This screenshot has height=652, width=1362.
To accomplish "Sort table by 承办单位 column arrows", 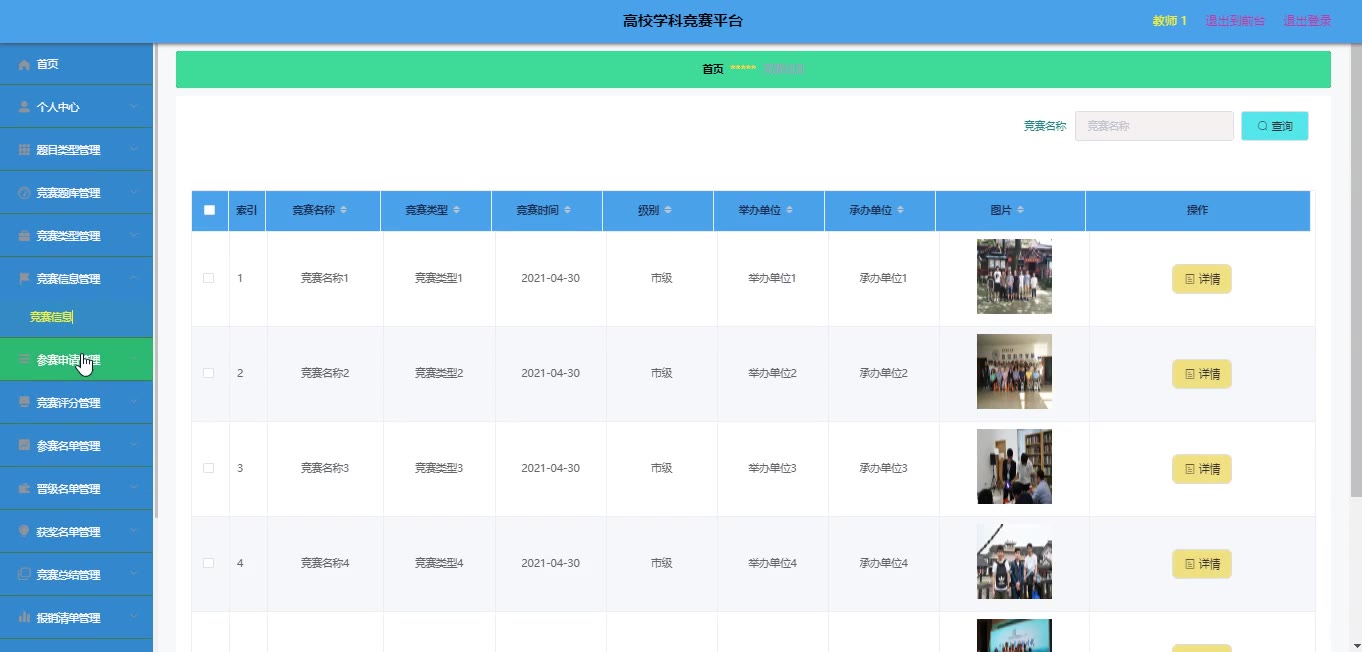I will [x=901, y=210].
